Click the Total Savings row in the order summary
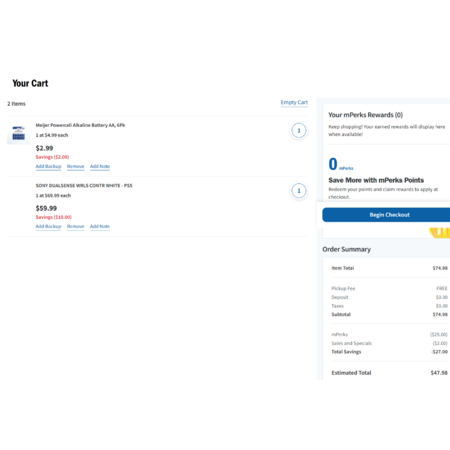Viewport: 450px width, 450px height. coord(389,352)
